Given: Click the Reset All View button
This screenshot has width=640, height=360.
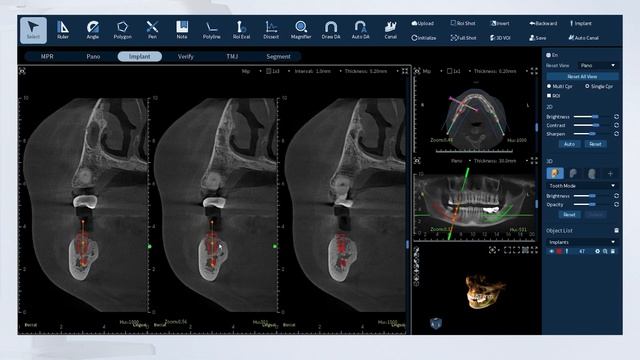Looking at the screenshot, I should (x=582, y=76).
